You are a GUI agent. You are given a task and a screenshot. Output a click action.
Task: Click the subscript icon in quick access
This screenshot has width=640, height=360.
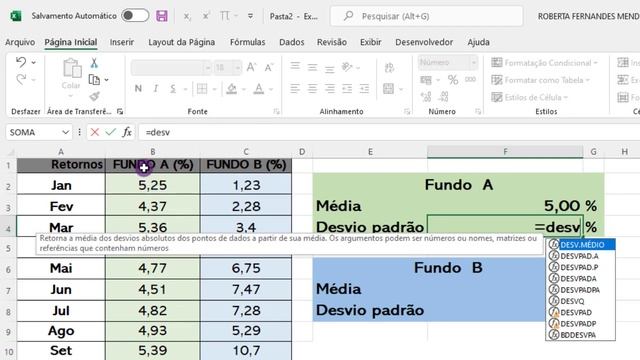(187, 16)
